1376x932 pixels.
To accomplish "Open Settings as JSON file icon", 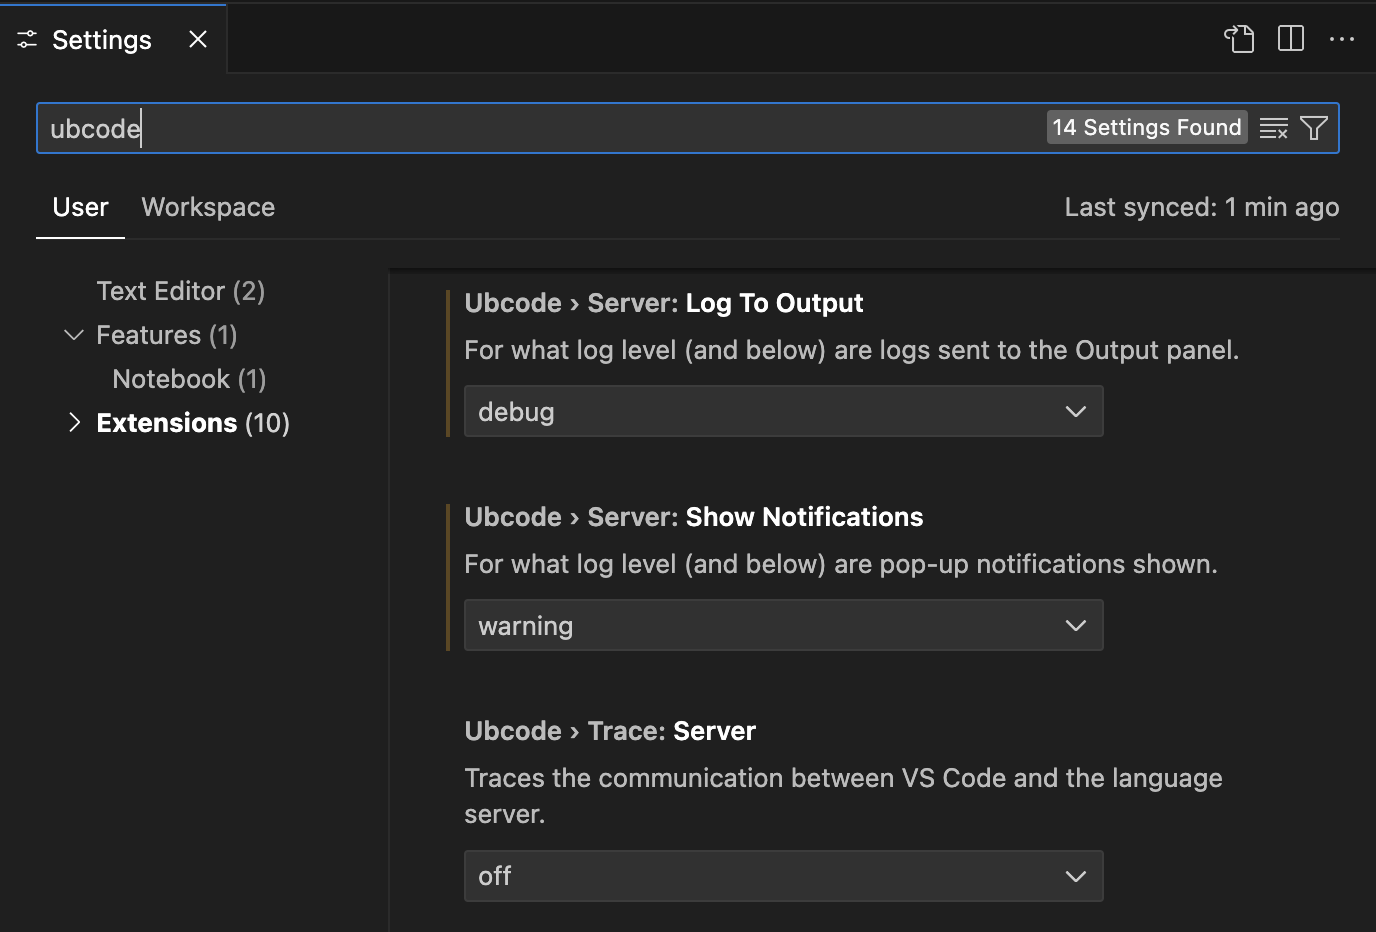I will 1239,39.
